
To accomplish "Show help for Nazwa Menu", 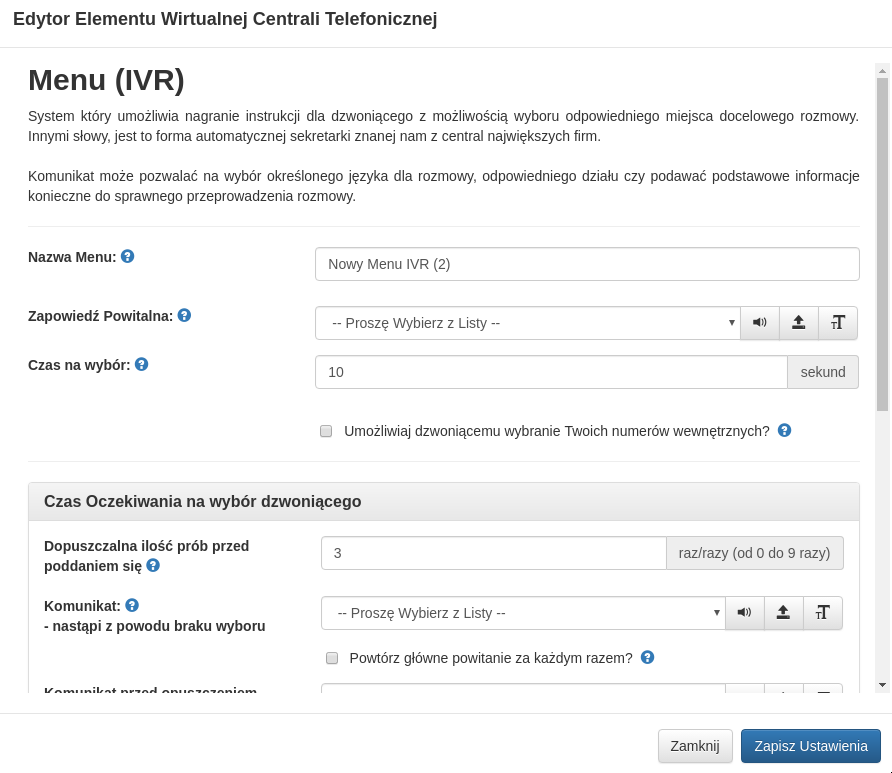I will click(x=127, y=256).
